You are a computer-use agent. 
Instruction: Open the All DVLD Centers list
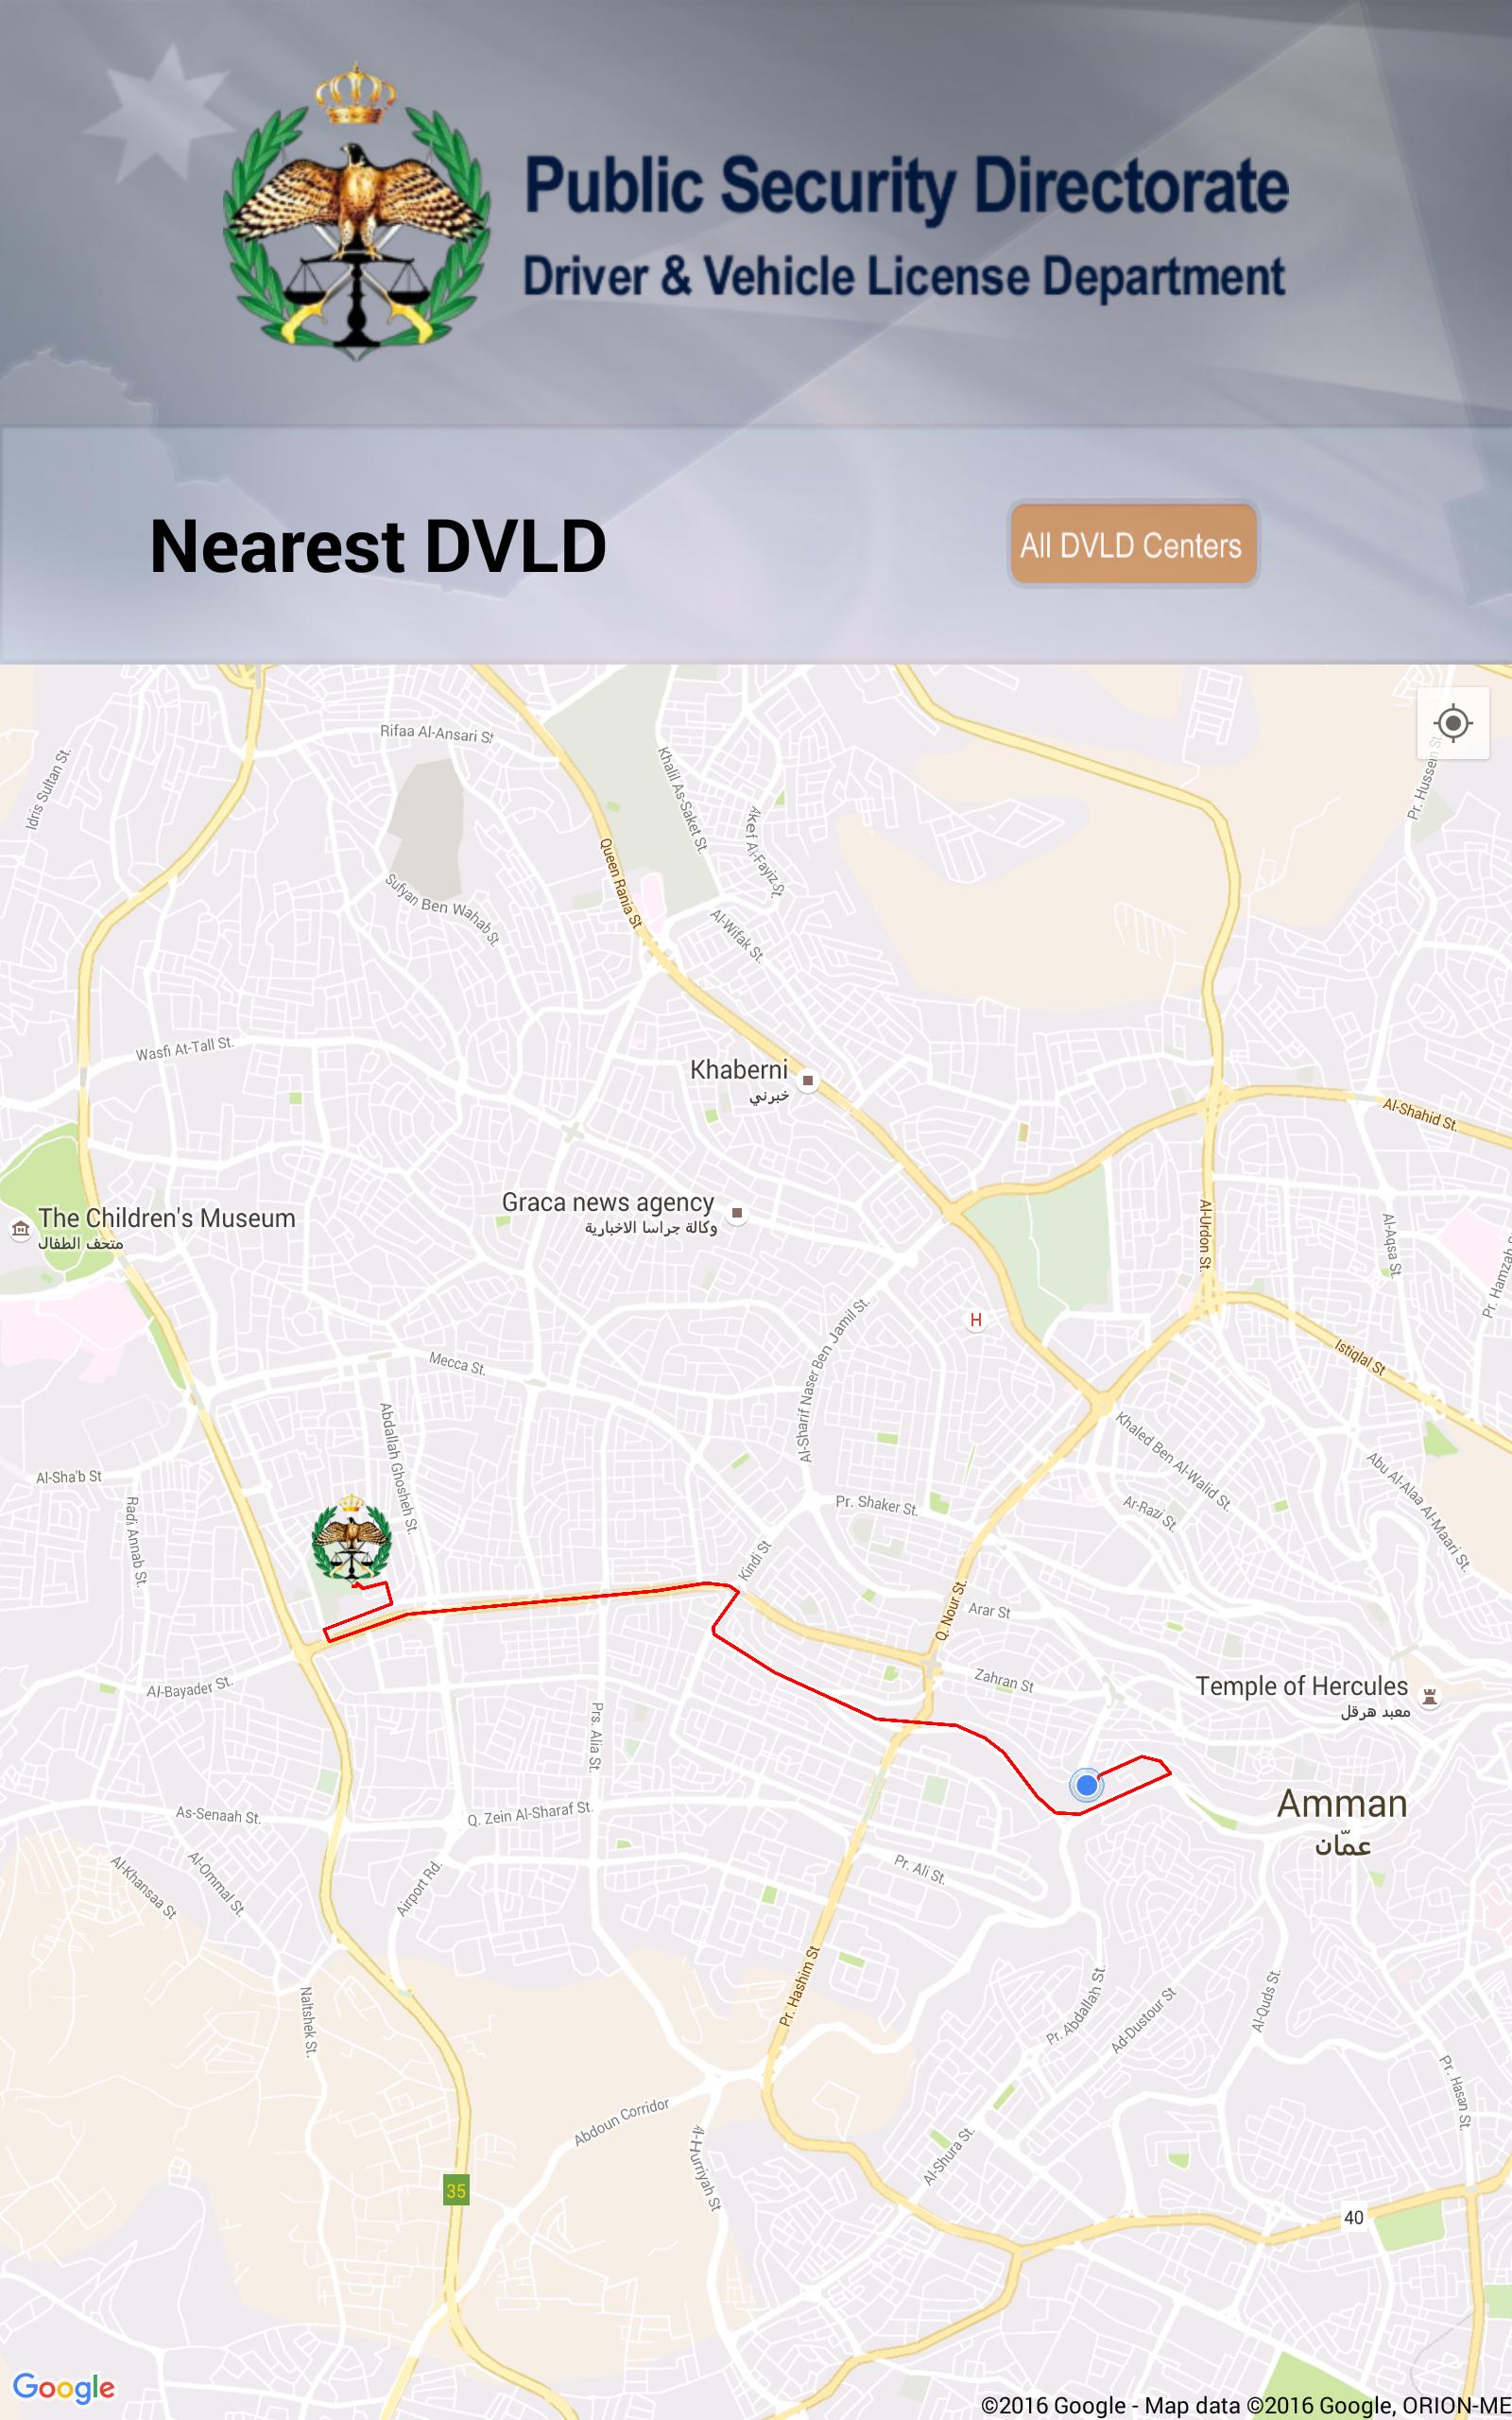(x=1132, y=544)
